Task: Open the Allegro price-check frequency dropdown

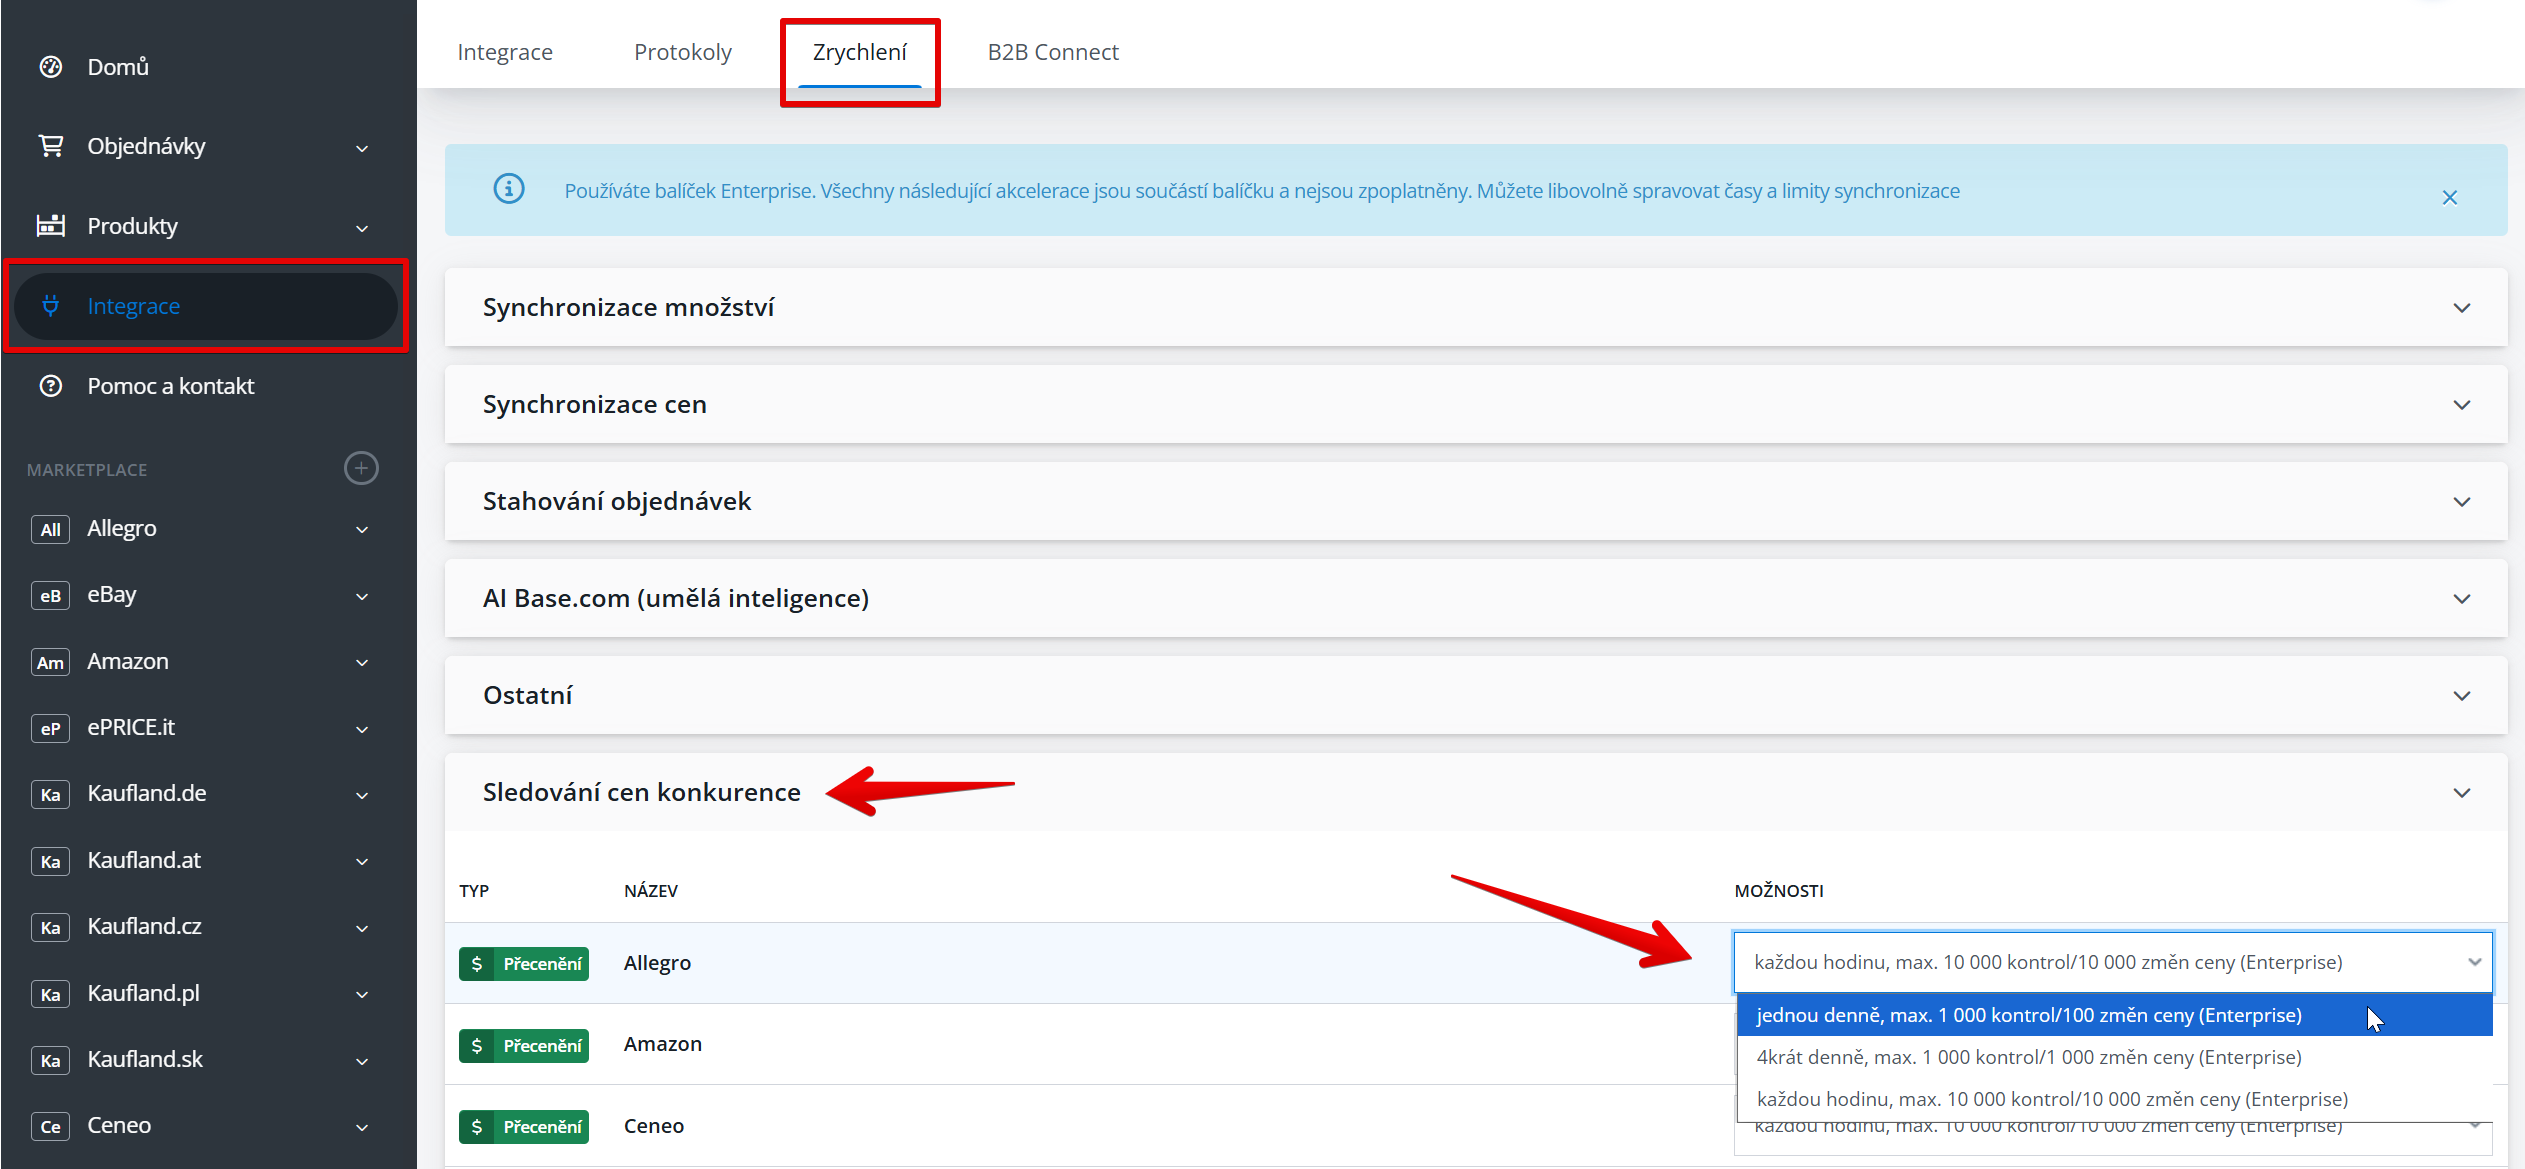Action: (2113, 962)
